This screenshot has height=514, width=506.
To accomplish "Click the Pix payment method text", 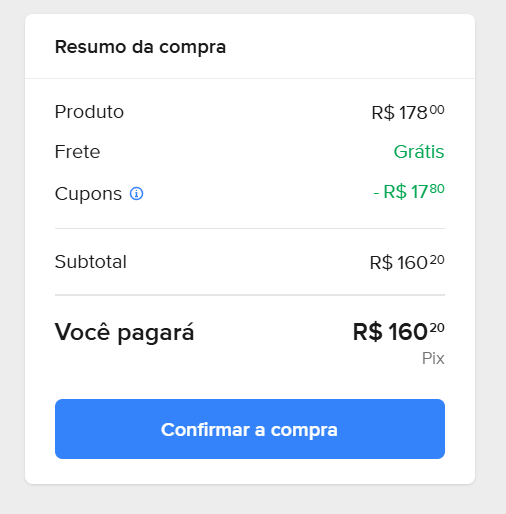I will click(x=433, y=358).
